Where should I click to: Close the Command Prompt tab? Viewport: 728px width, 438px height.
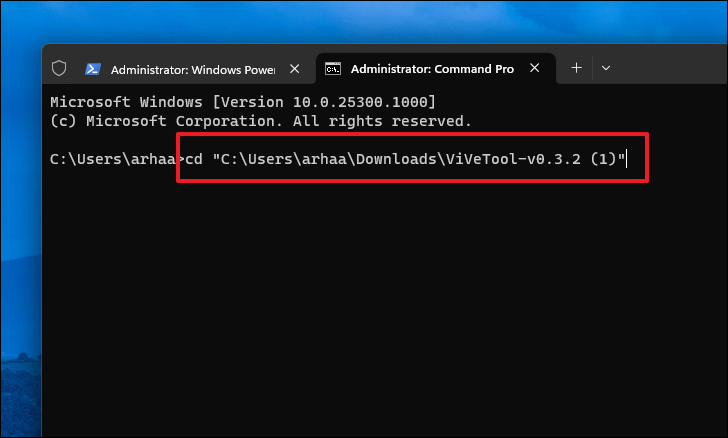click(534, 68)
